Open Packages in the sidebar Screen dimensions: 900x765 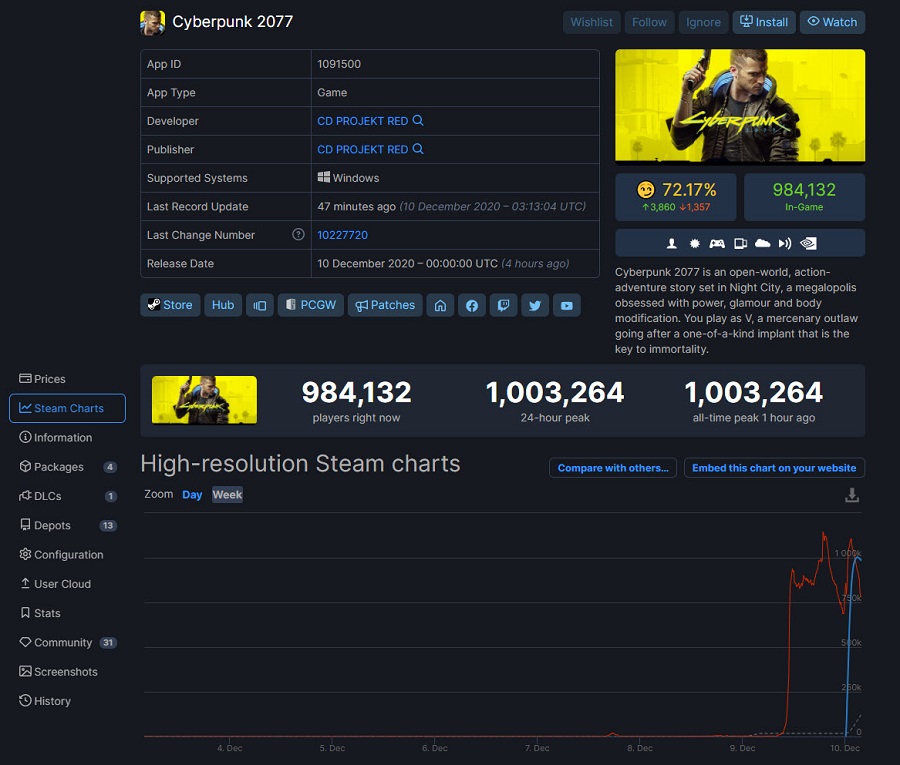click(x=68, y=467)
